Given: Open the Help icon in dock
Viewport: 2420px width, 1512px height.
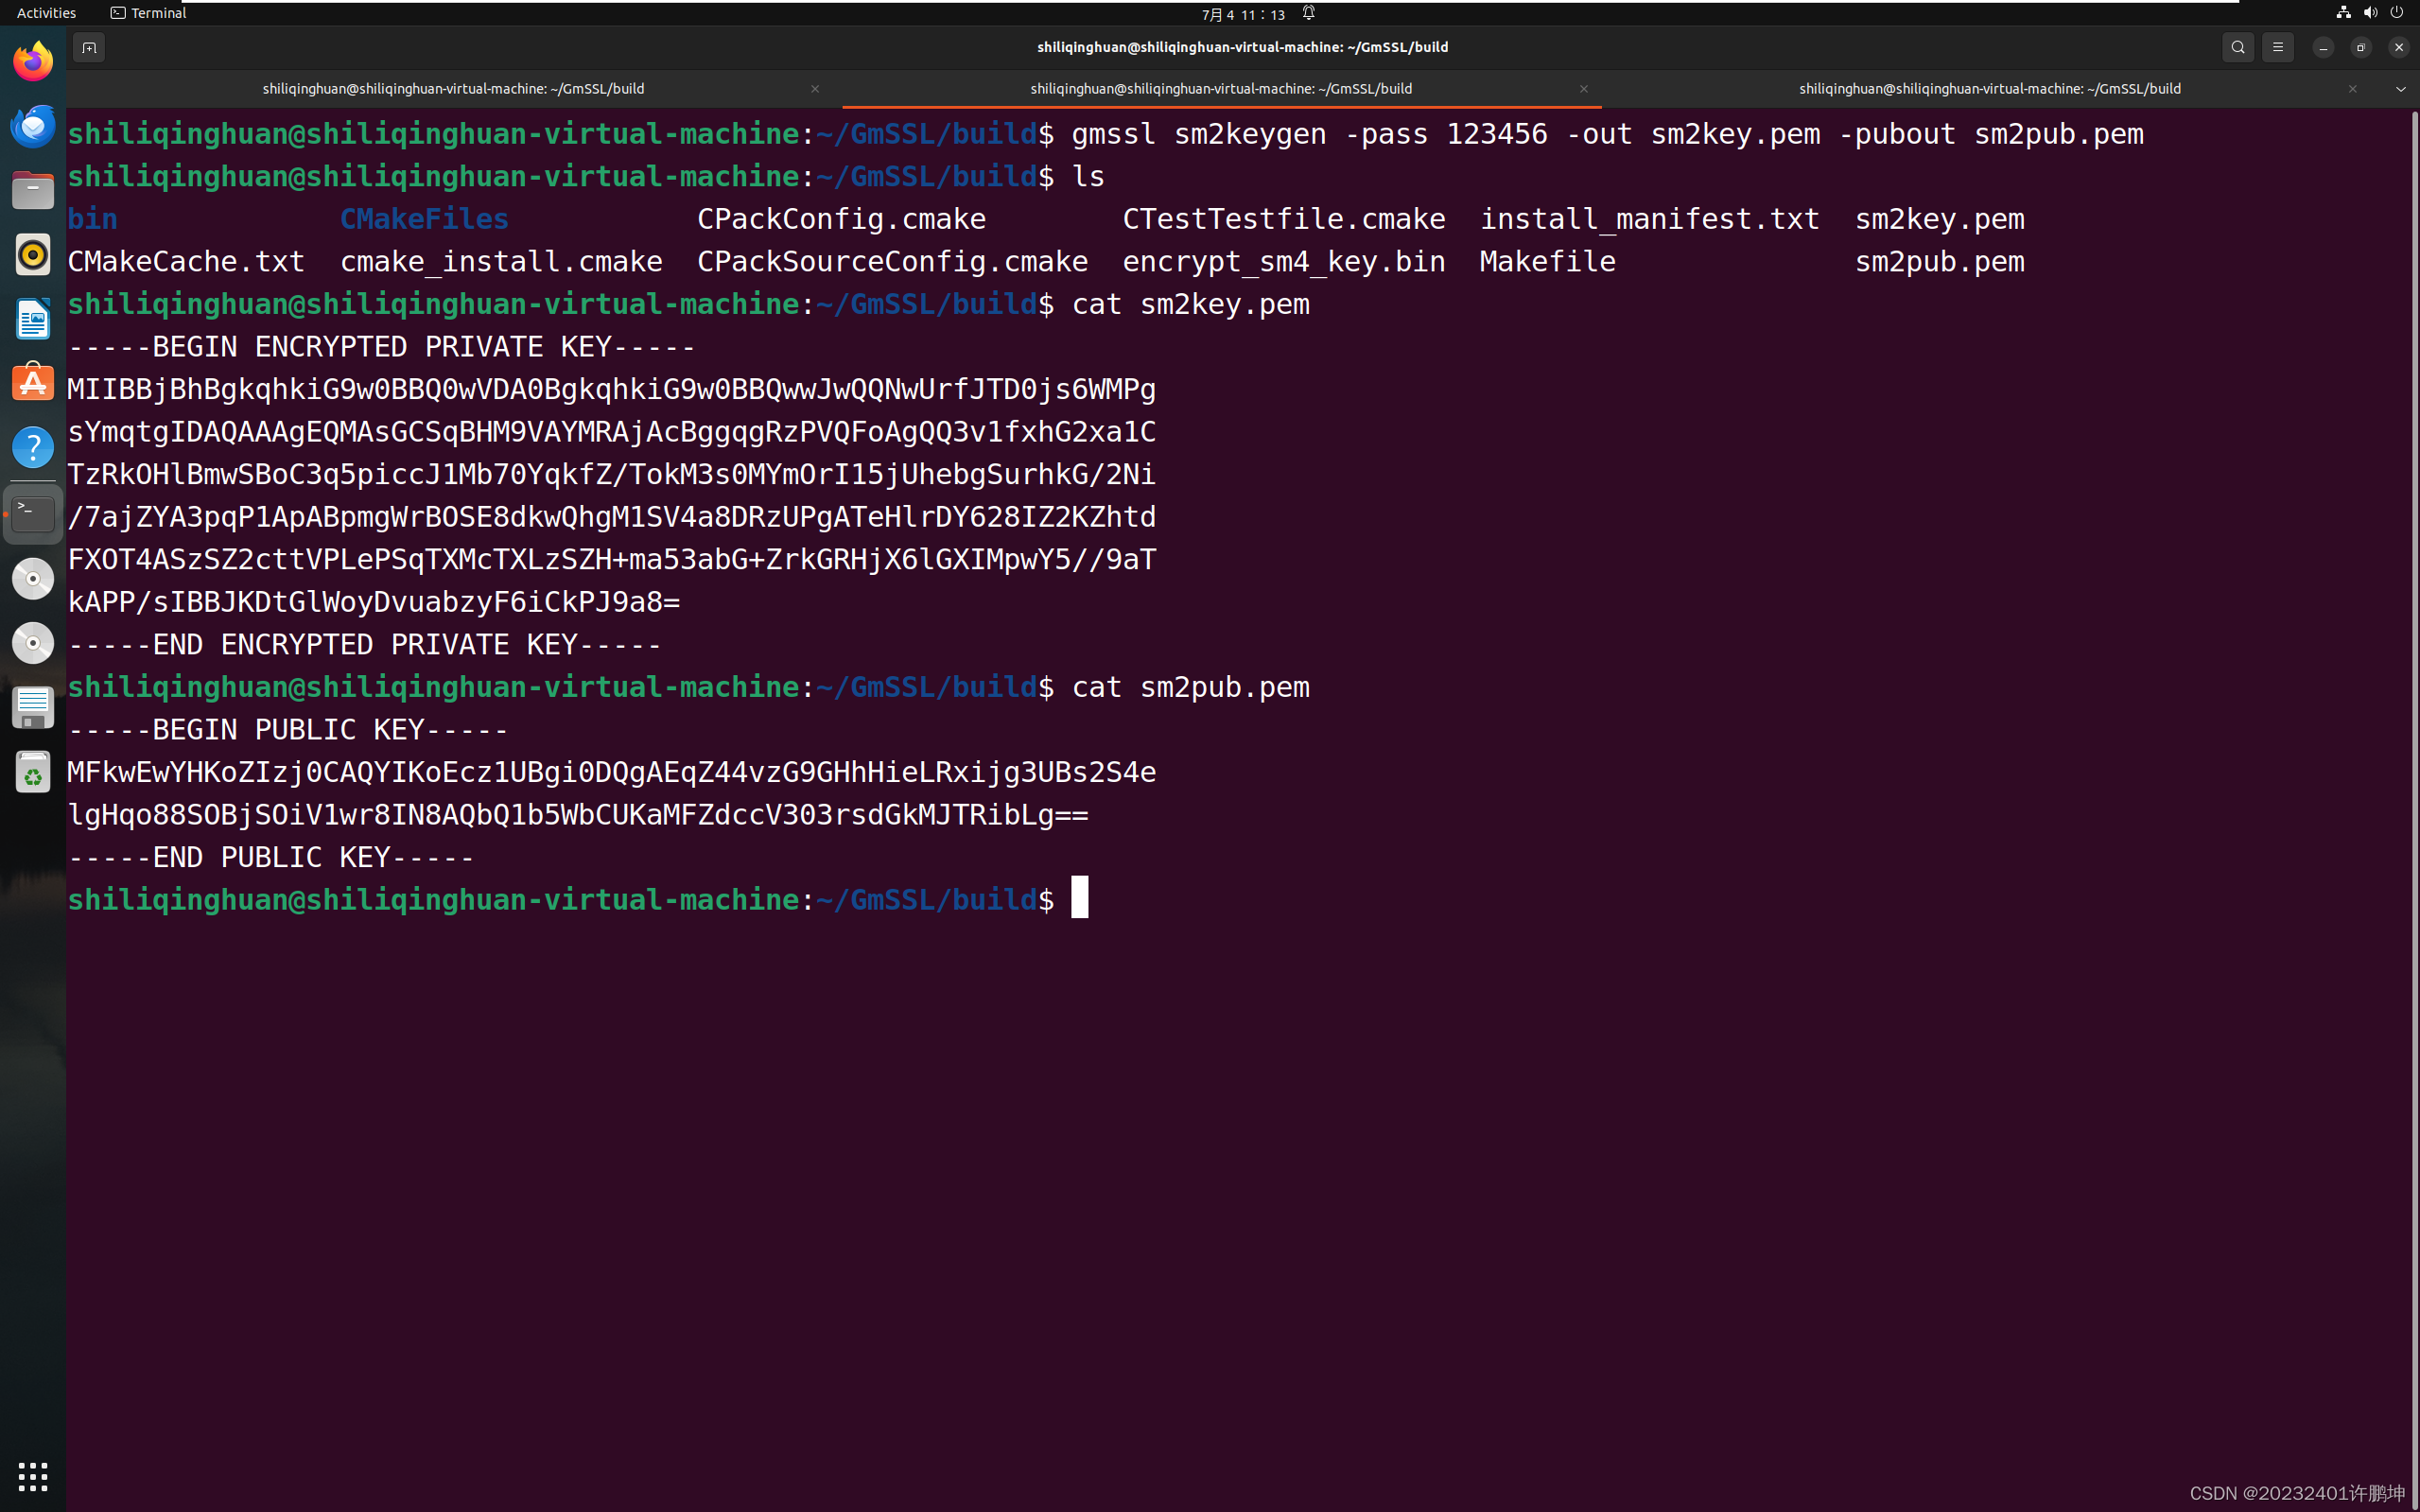Looking at the screenshot, I should click(33, 447).
